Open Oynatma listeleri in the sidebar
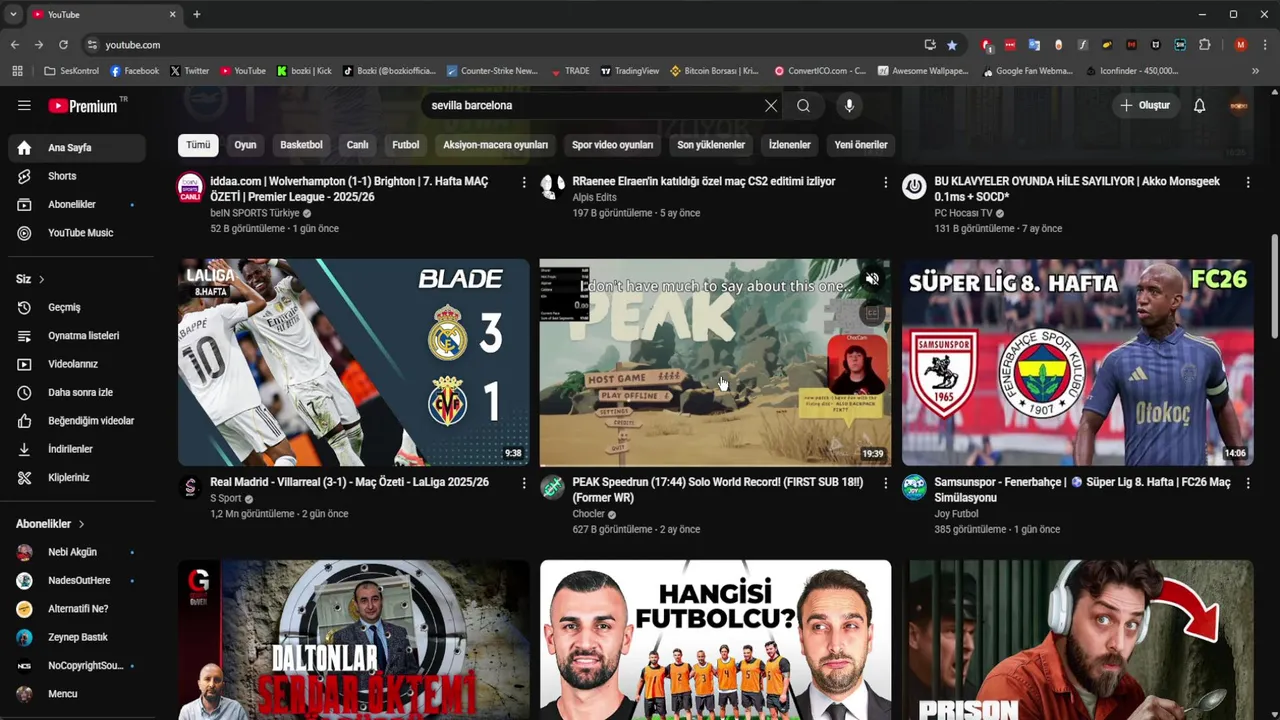Image resolution: width=1280 pixels, height=720 pixels. (77, 336)
